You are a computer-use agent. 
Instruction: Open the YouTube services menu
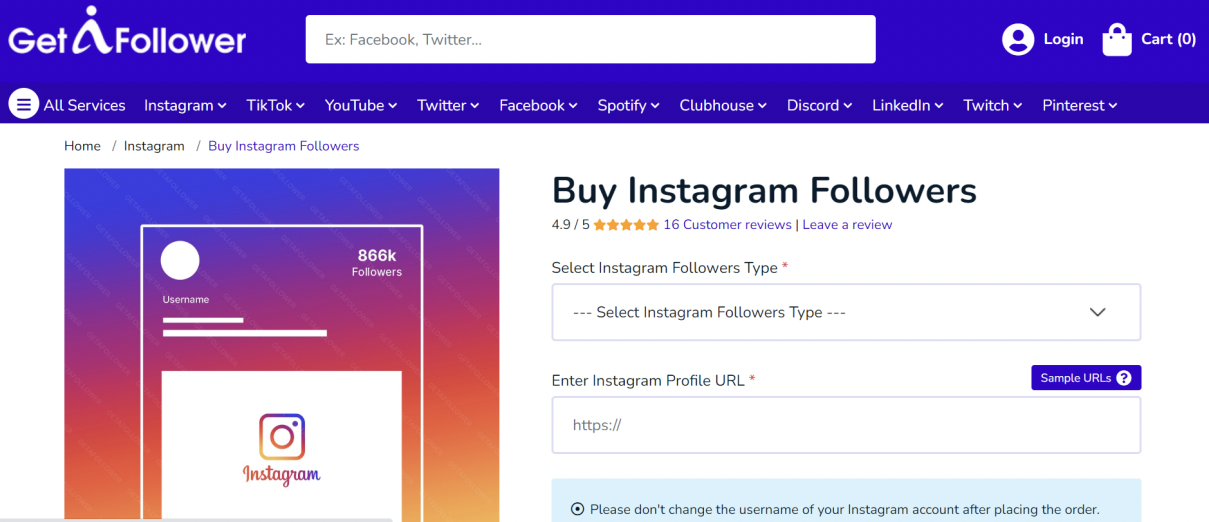coord(361,105)
